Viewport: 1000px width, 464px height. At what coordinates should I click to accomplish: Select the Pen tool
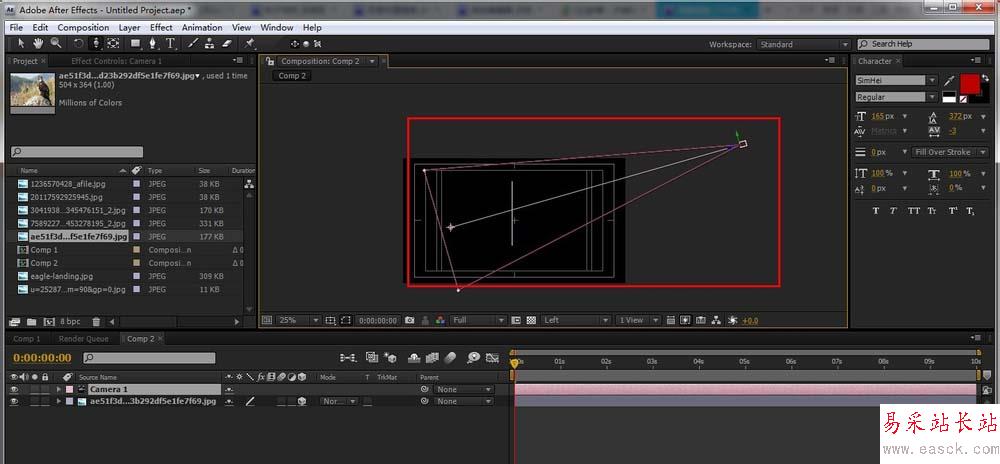153,43
